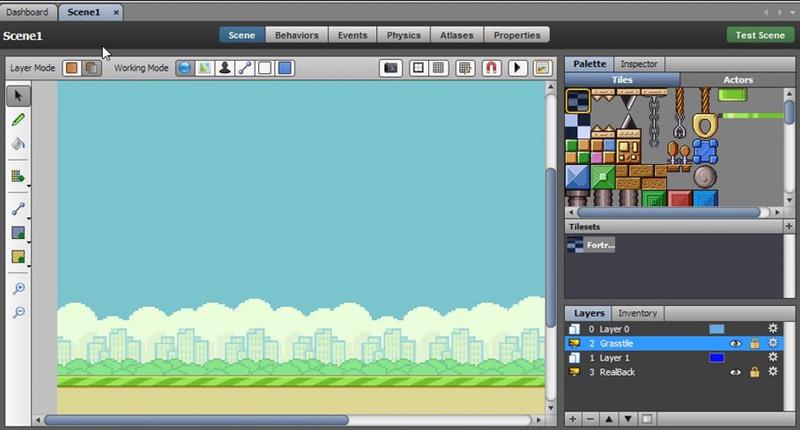Toggle lock on the RealBack layer
The height and width of the screenshot is (430, 800).
[755, 372]
